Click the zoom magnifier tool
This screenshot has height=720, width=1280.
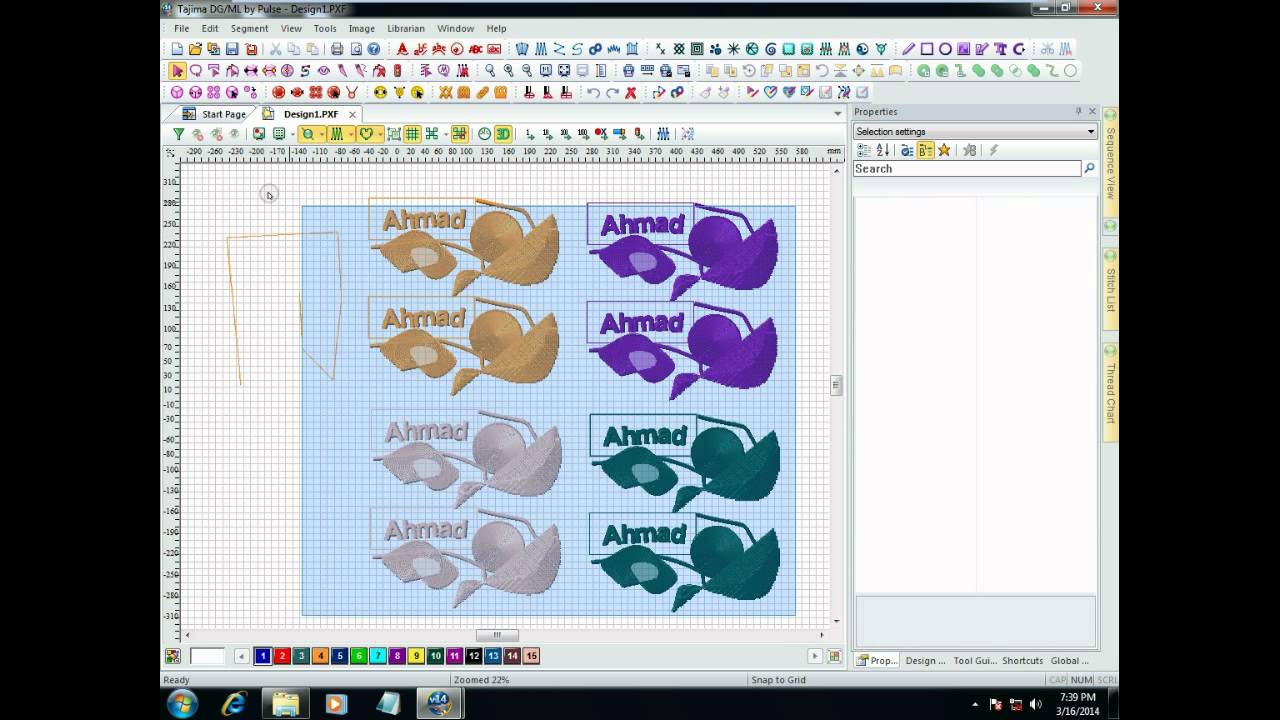coord(490,71)
